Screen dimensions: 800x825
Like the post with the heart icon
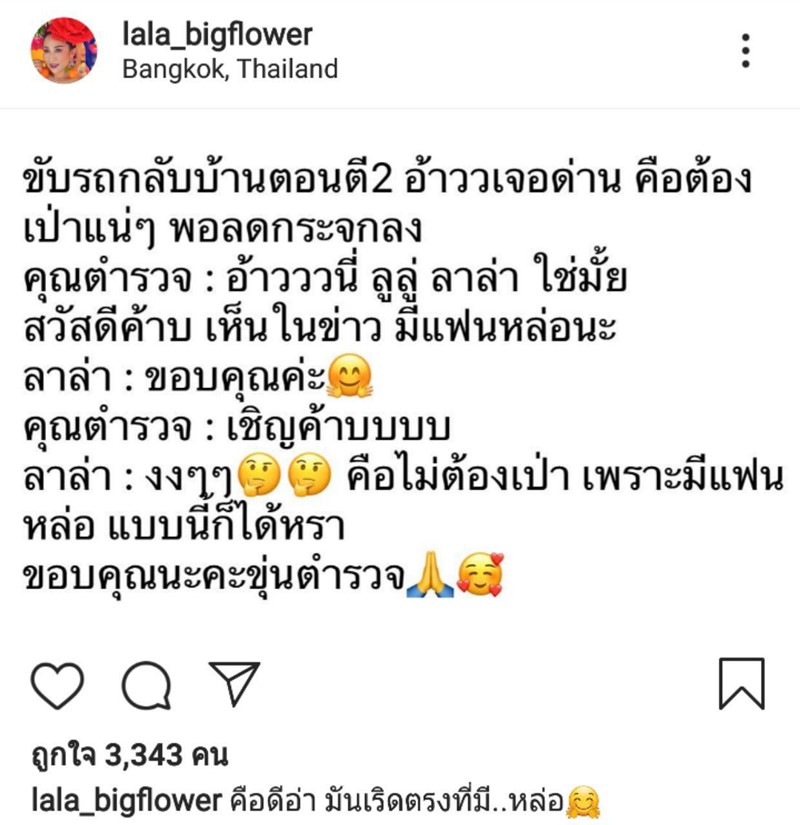pos(57,685)
